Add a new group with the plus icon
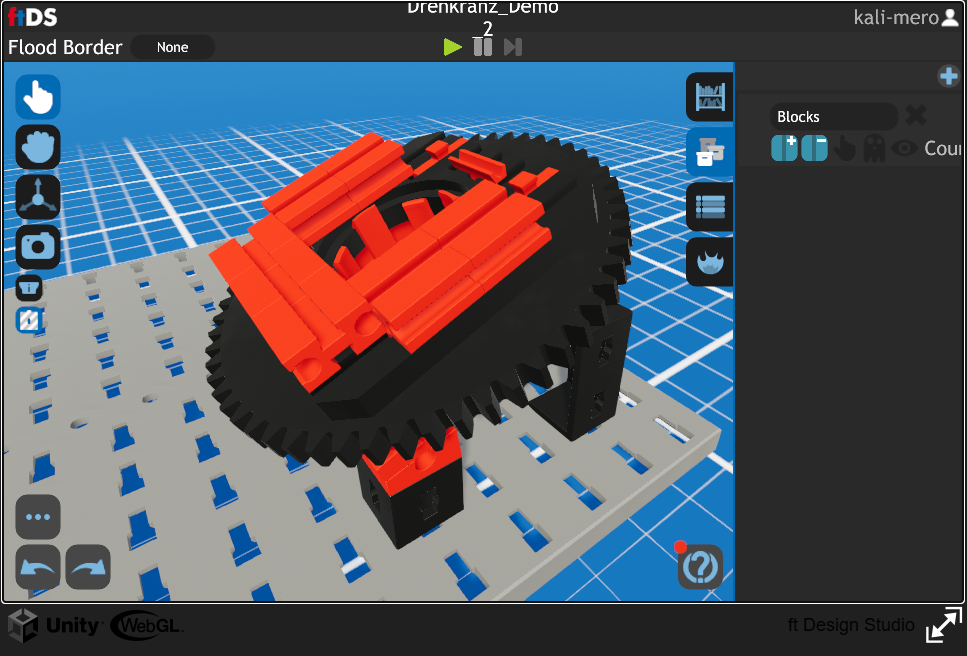This screenshot has height=656, width=967. (x=948, y=76)
